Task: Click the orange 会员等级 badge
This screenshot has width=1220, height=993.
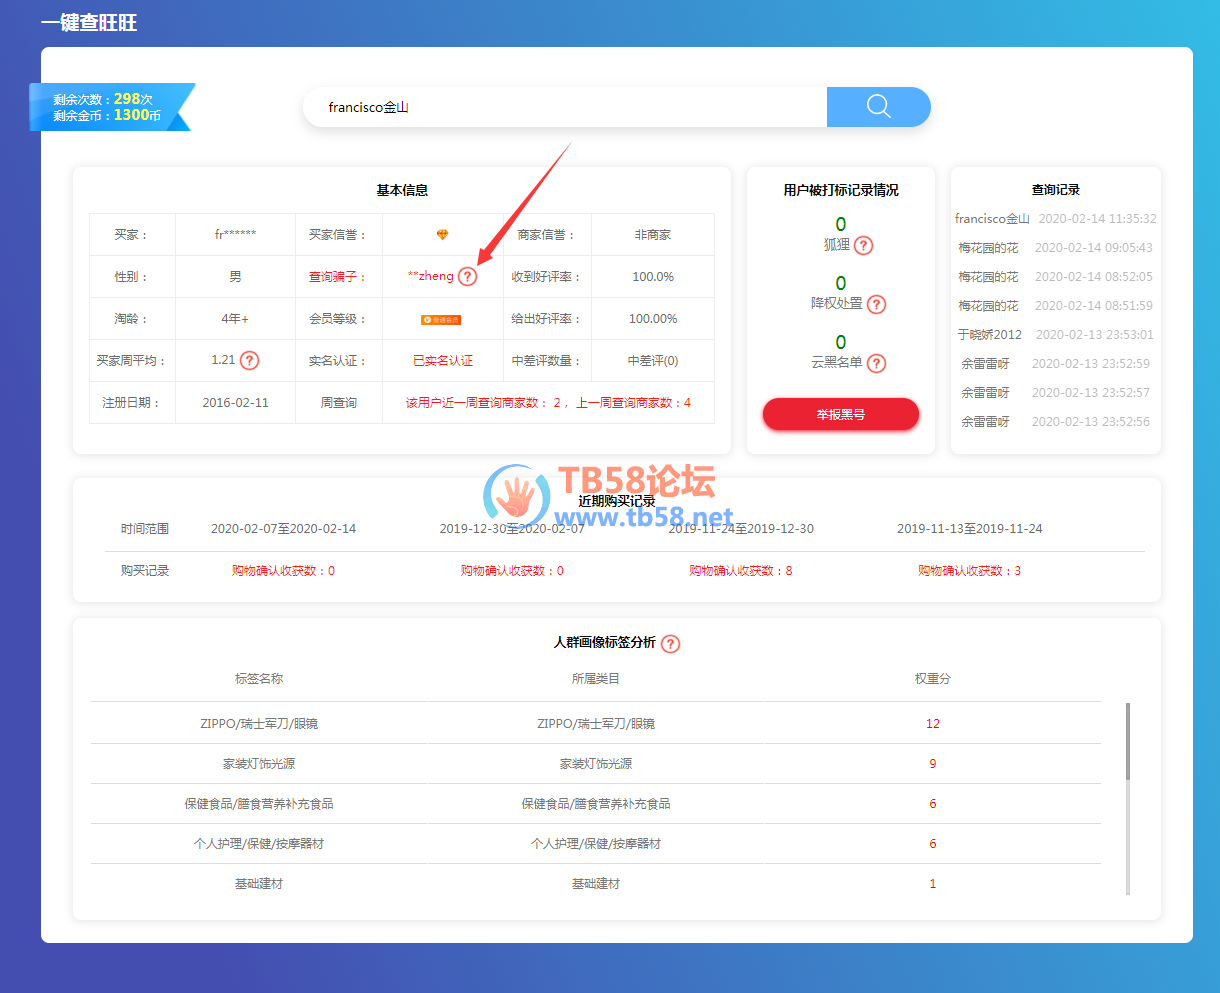Action: tap(441, 320)
